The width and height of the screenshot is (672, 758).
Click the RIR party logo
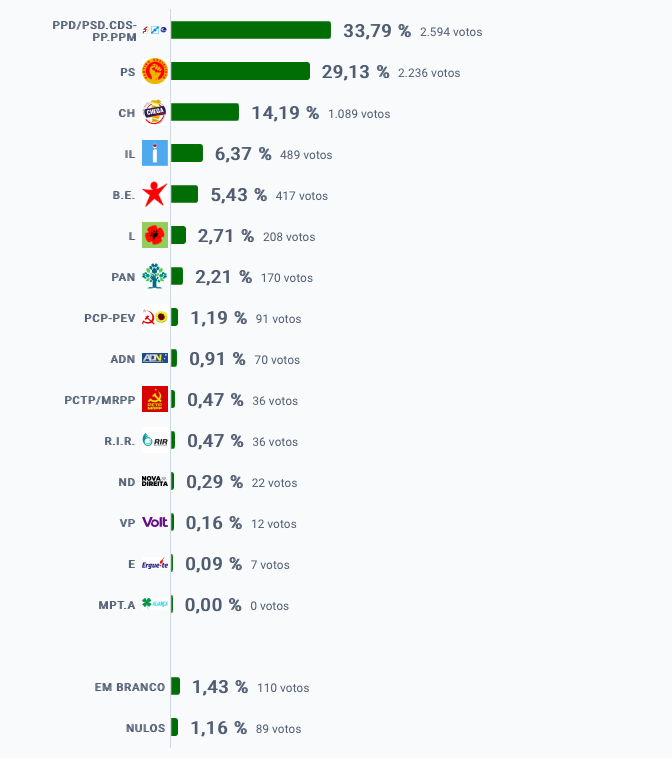point(155,440)
